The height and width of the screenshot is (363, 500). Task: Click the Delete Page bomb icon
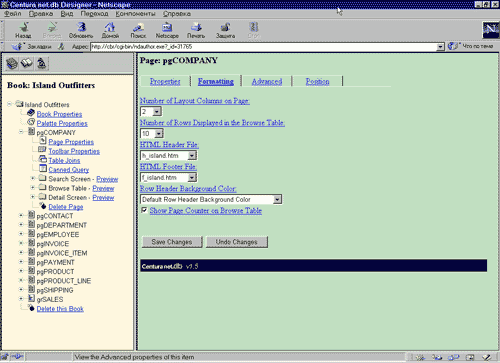point(43,205)
